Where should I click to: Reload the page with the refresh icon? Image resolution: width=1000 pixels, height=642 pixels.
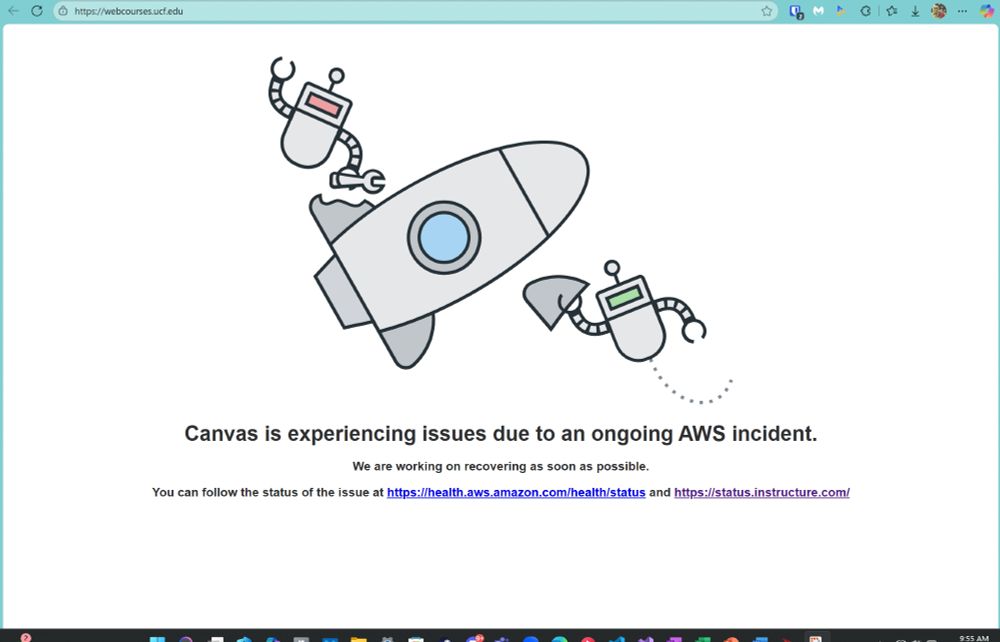click(37, 11)
